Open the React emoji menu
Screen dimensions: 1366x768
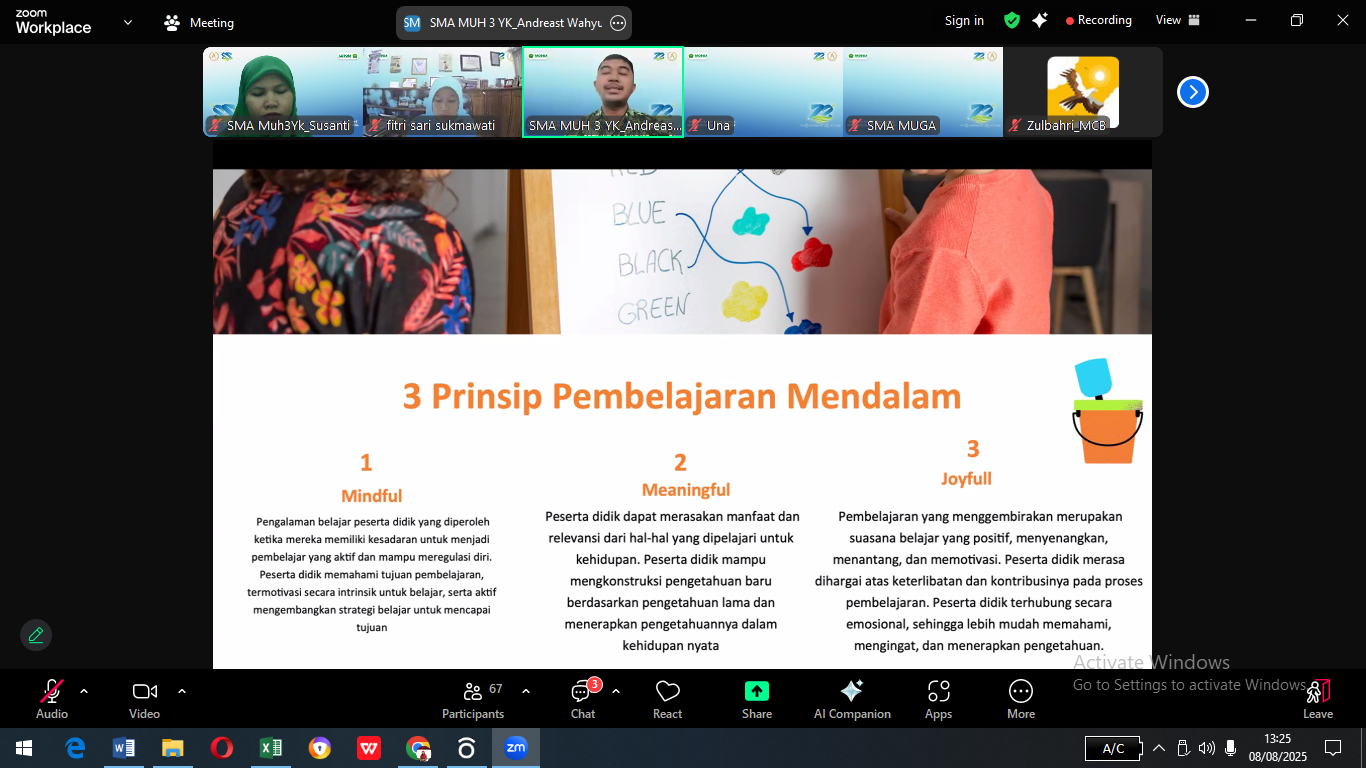pos(668,699)
